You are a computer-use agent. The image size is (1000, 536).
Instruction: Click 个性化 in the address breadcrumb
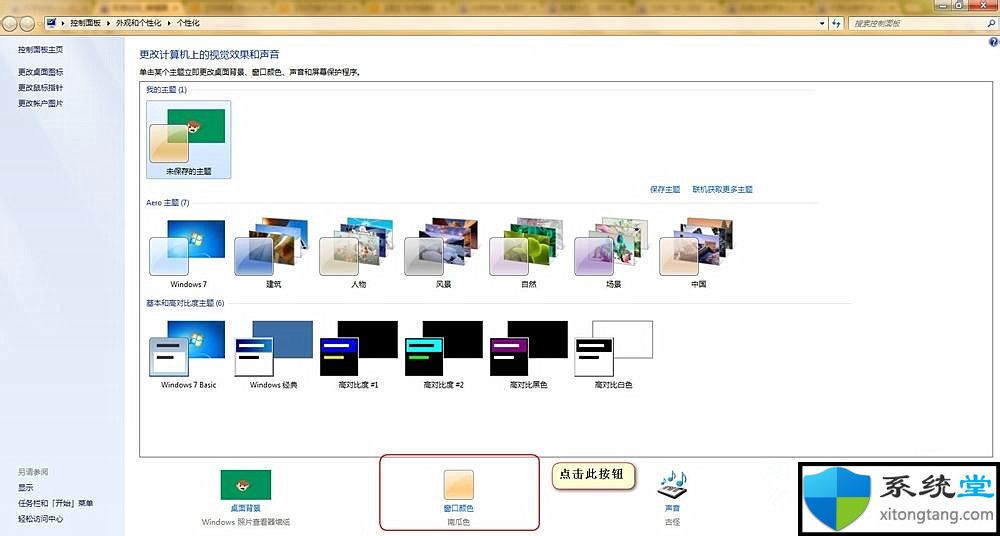click(x=188, y=23)
